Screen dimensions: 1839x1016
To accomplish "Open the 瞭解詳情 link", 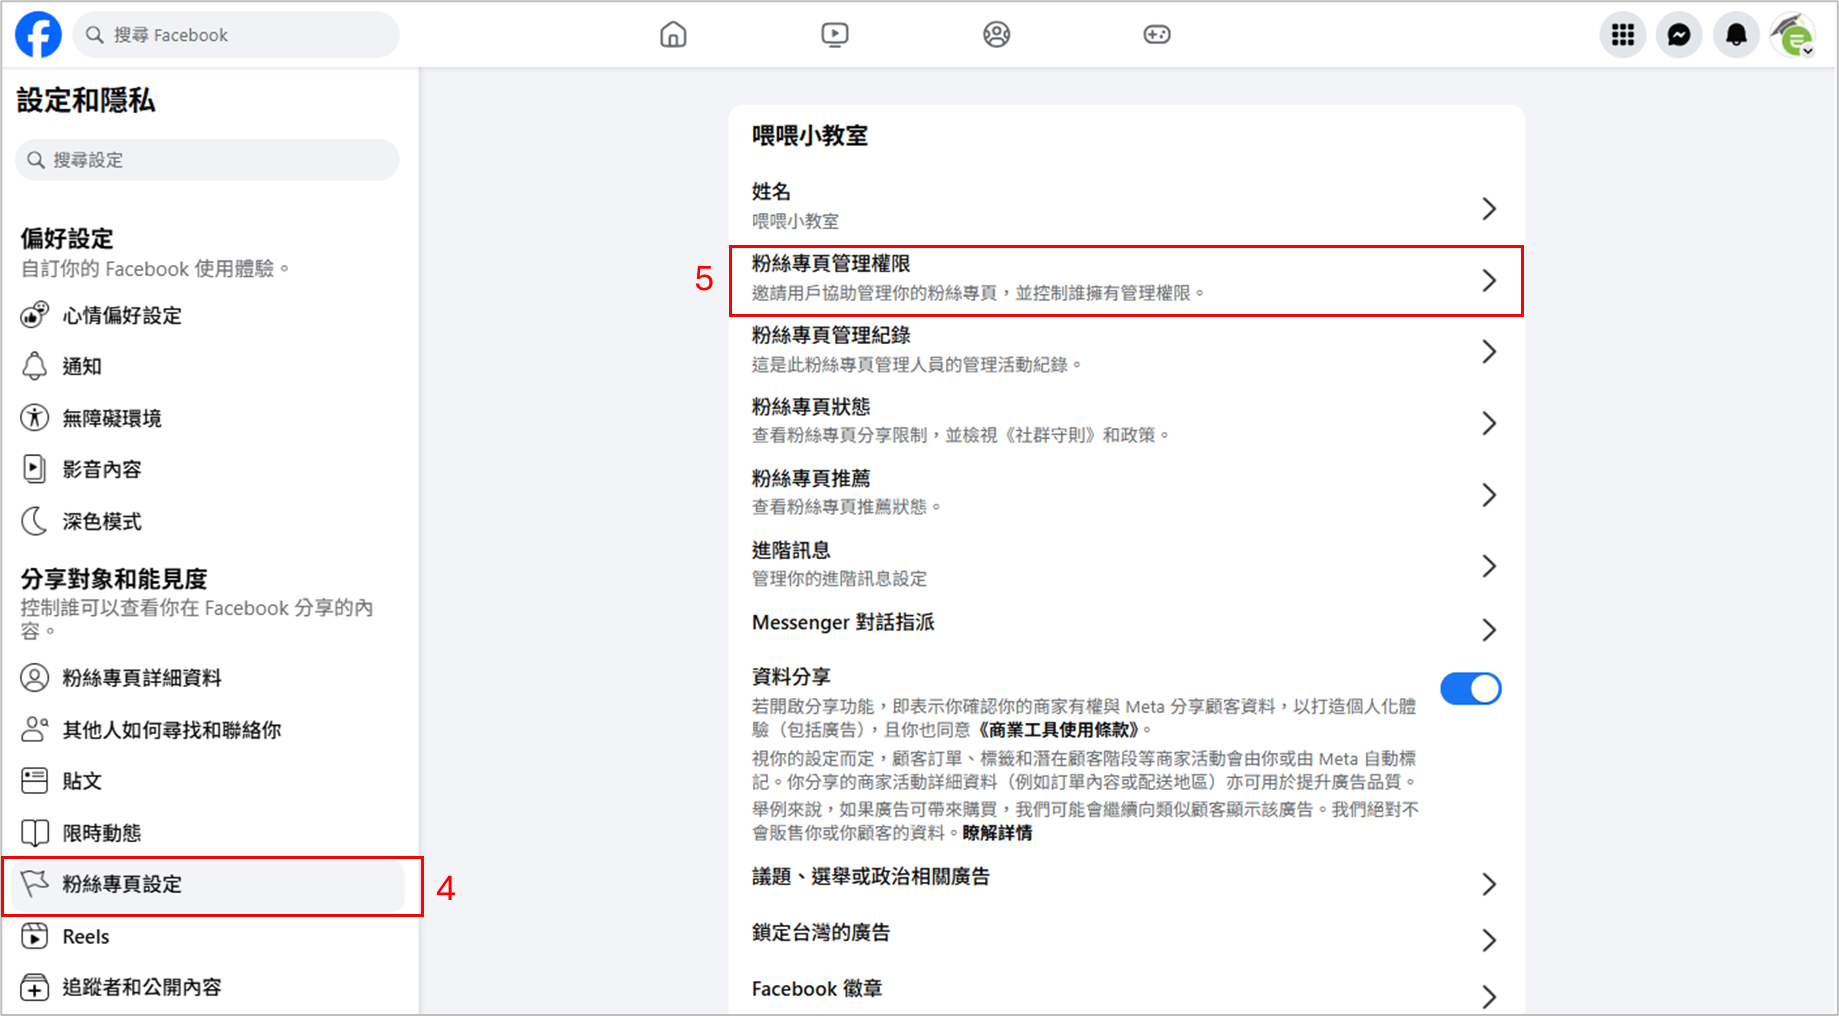I will 997,833.
